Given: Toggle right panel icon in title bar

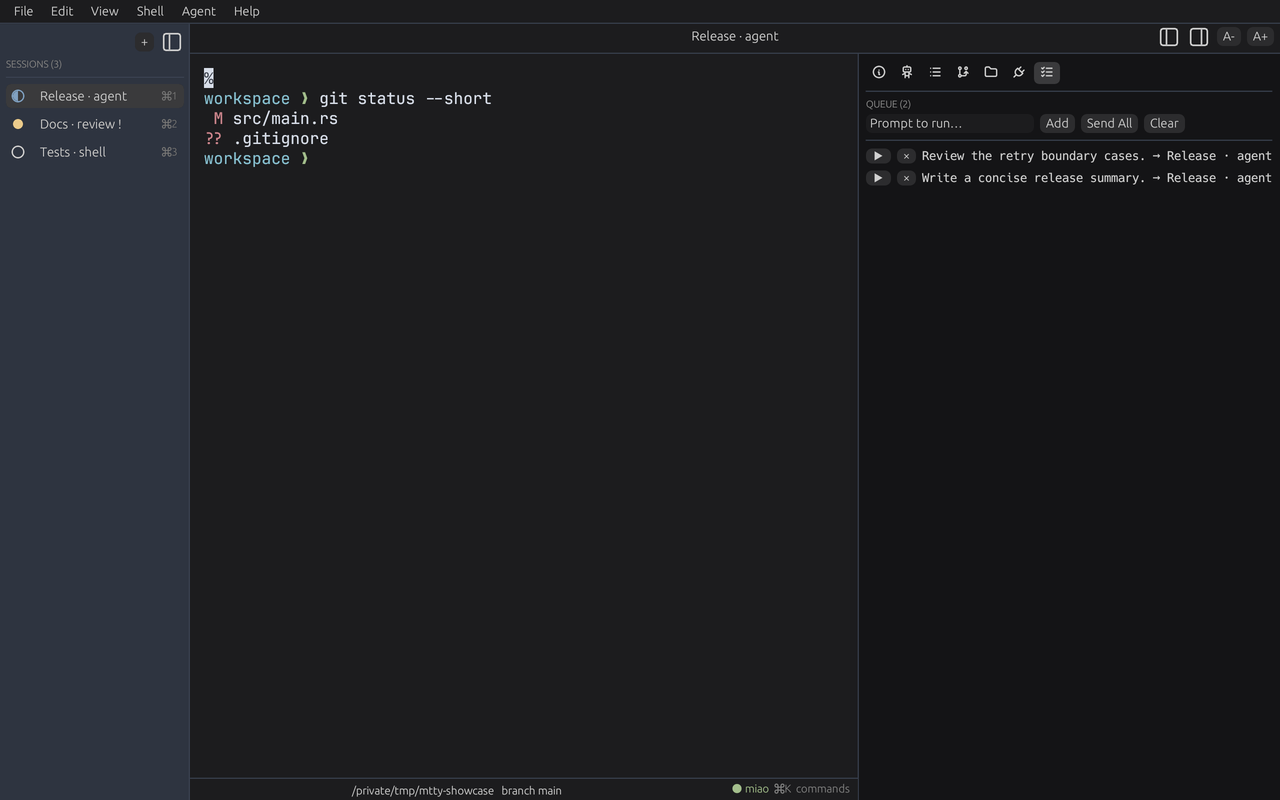Looking at the screenshot, I should tap(1199, 37).
